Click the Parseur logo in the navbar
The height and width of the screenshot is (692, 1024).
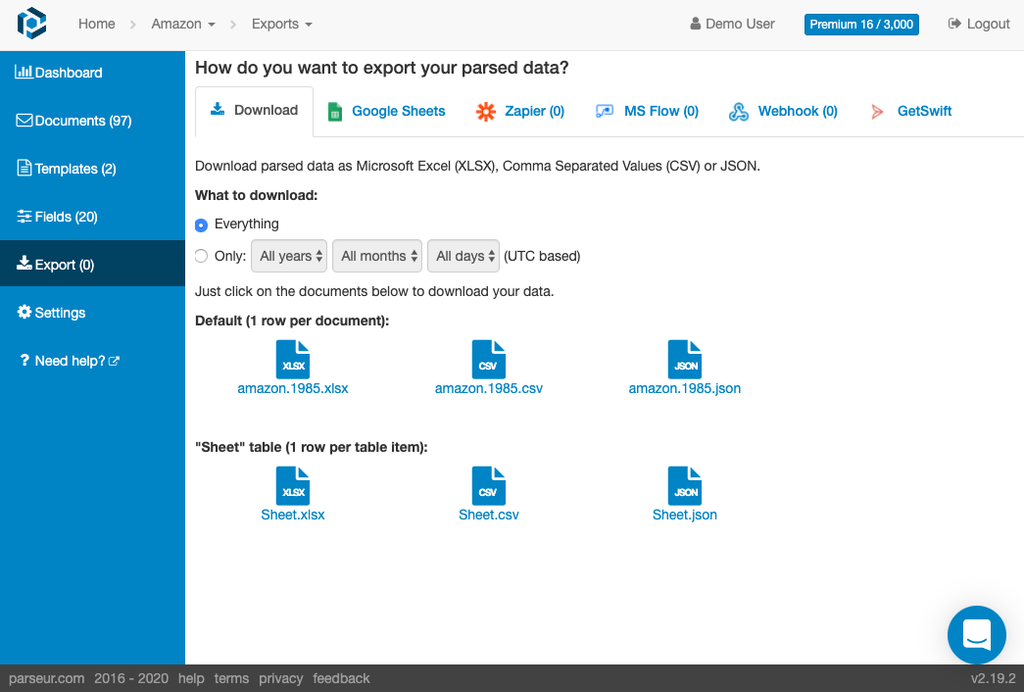click(31, 23)
